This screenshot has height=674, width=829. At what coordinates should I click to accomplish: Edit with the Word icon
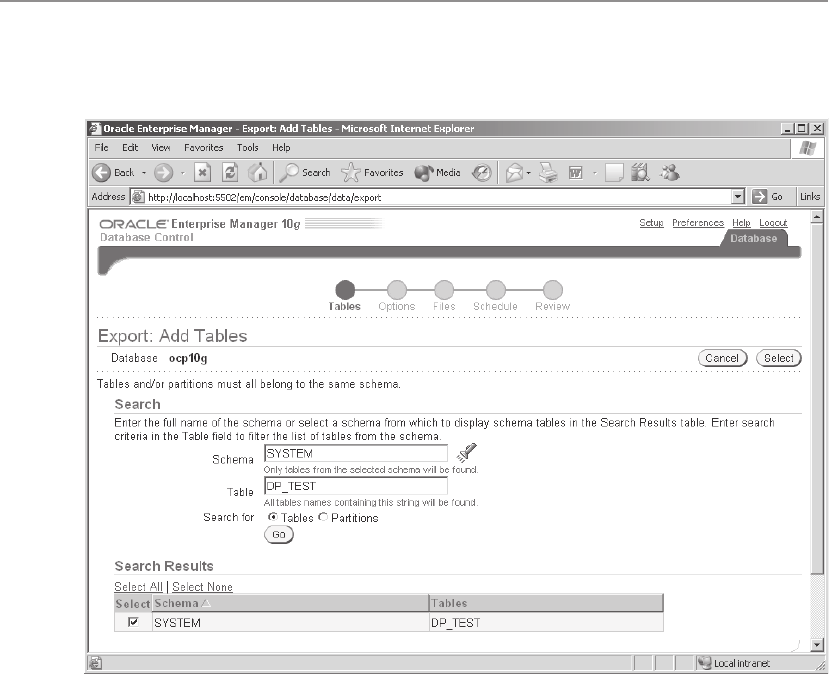(575, 172)
